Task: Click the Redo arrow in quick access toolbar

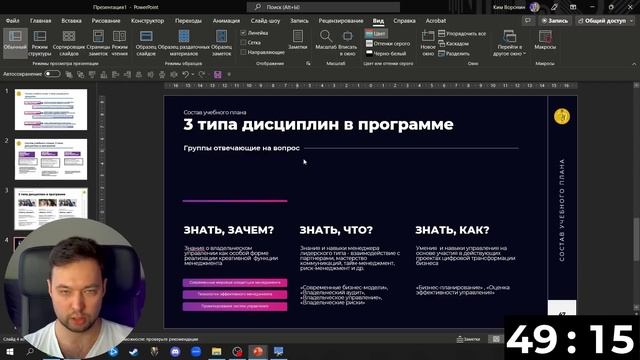Action: [202, 74]
